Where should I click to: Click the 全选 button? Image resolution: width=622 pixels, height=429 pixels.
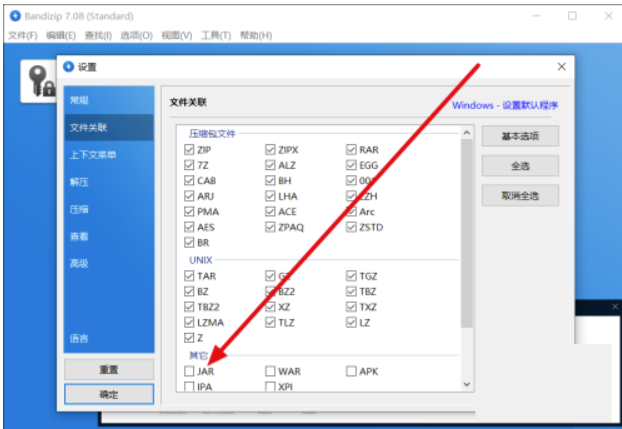[520, 165]
